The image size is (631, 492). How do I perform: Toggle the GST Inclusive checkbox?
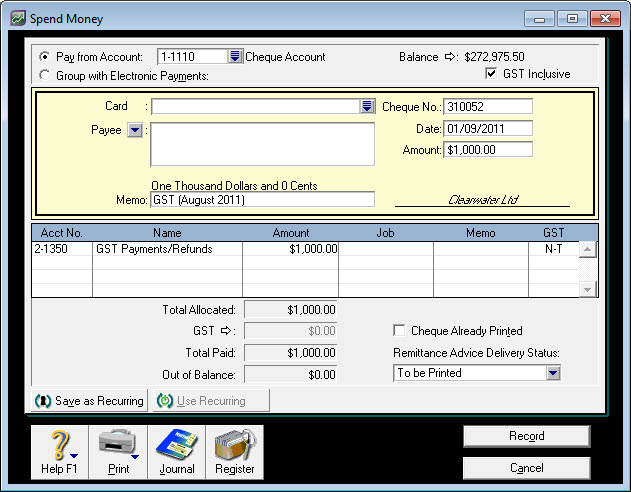click(491, 74)
